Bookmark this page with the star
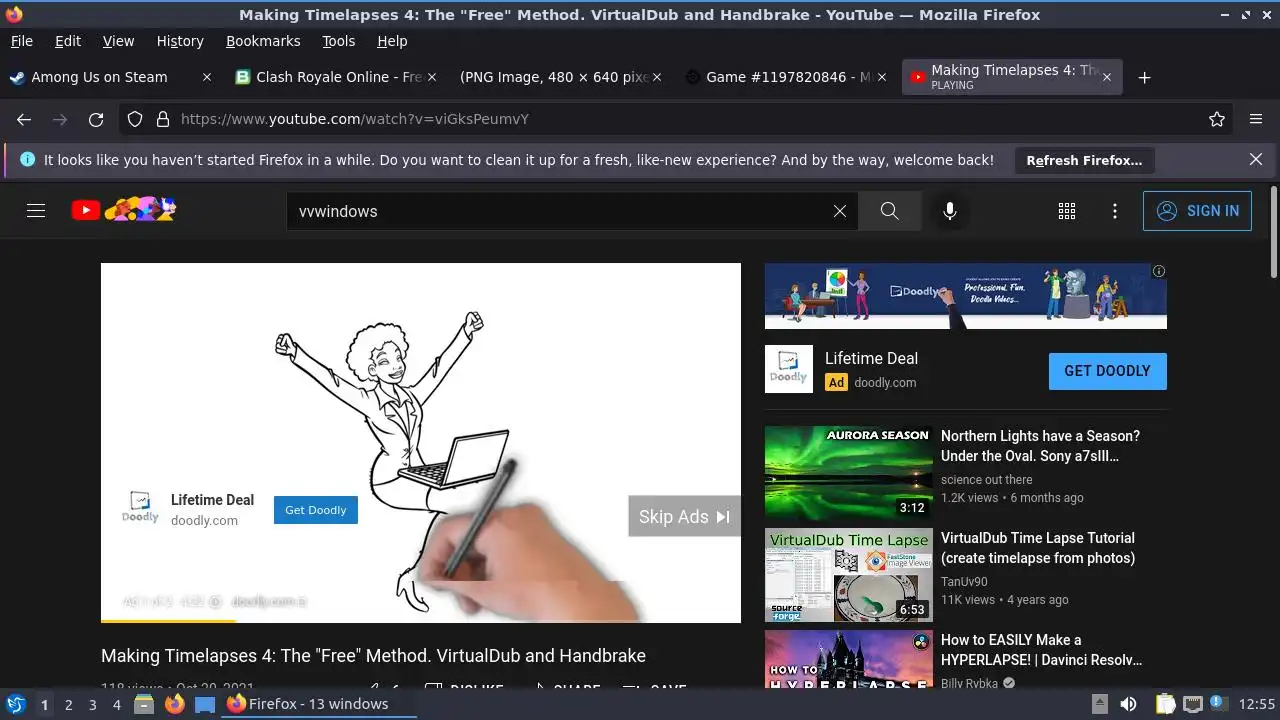This screenshot has height=720, width=1280. tap(1217, 119)
